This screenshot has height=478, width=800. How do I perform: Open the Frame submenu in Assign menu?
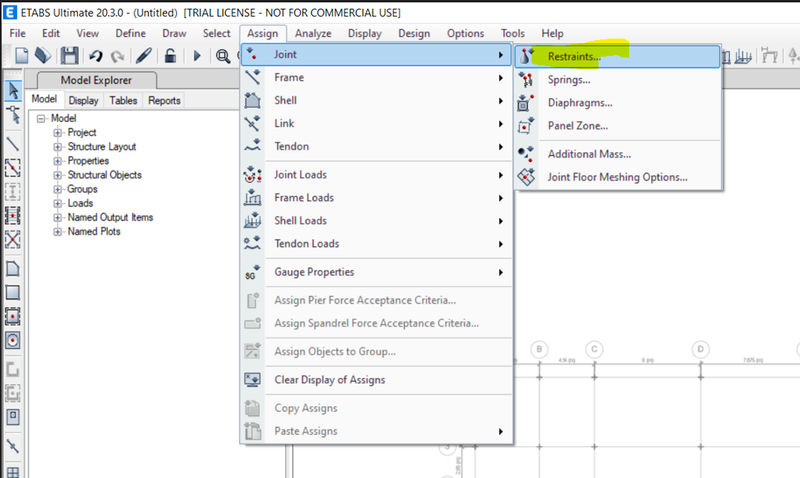tap(377, 78)
